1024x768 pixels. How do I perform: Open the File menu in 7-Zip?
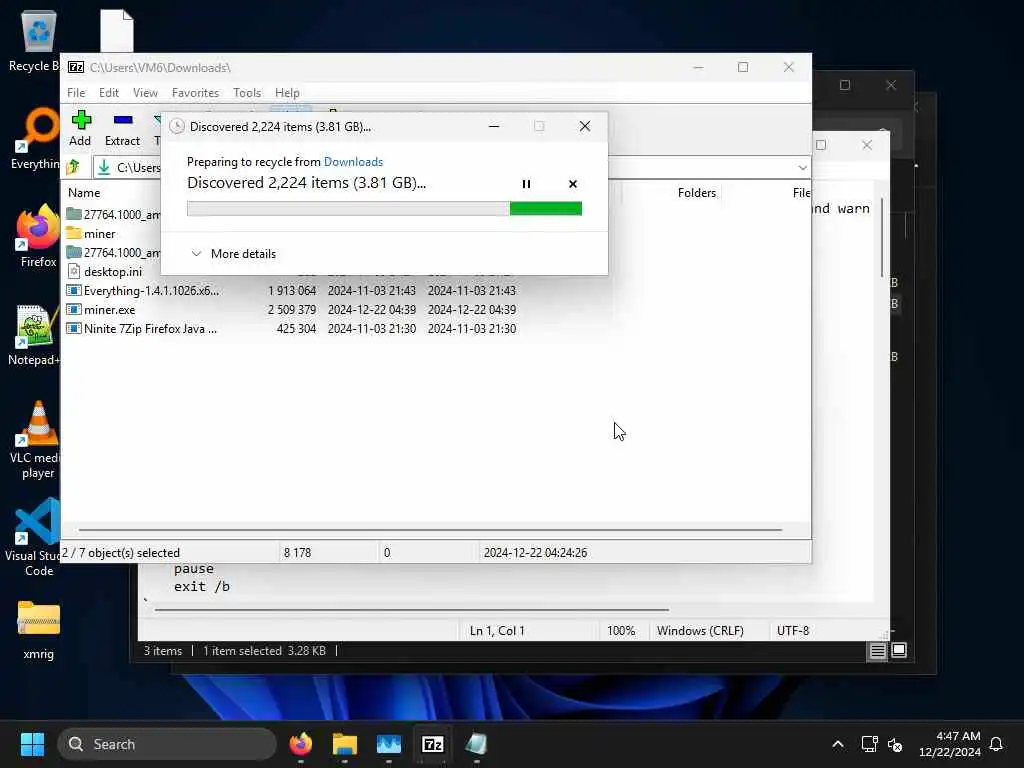76,93
